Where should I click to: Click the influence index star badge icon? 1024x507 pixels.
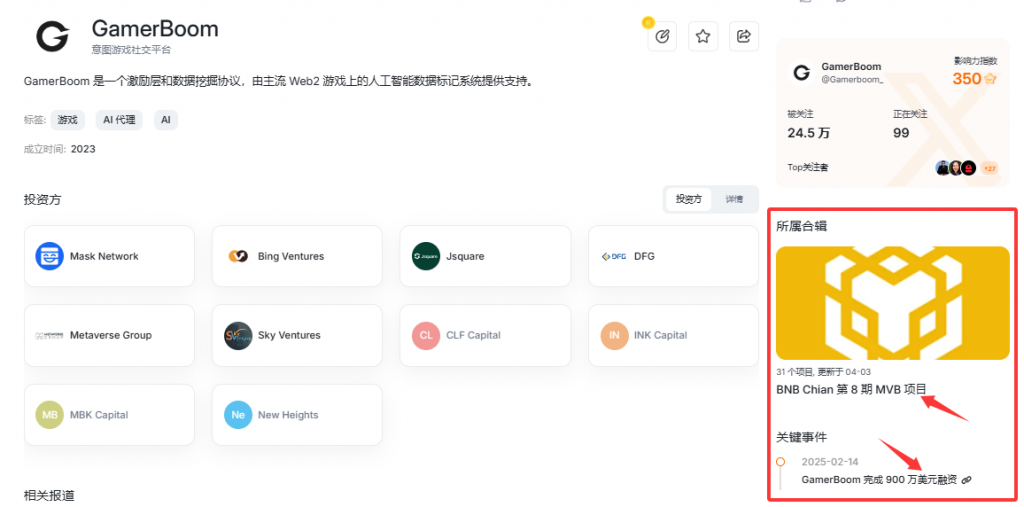(x=990, y=79)
